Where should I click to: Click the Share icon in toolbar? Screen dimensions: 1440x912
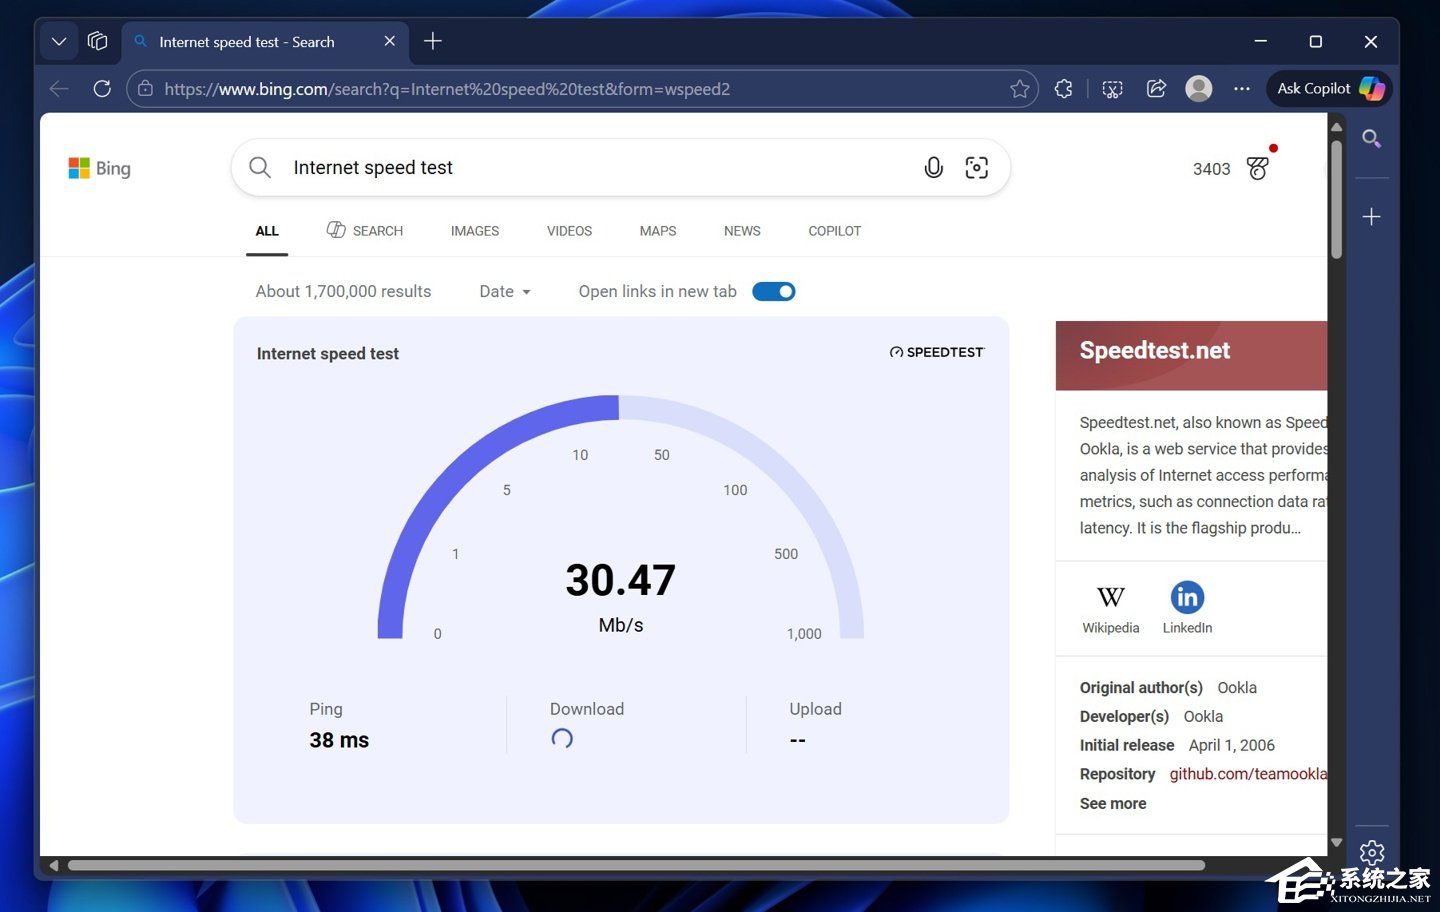point(1156,89)
